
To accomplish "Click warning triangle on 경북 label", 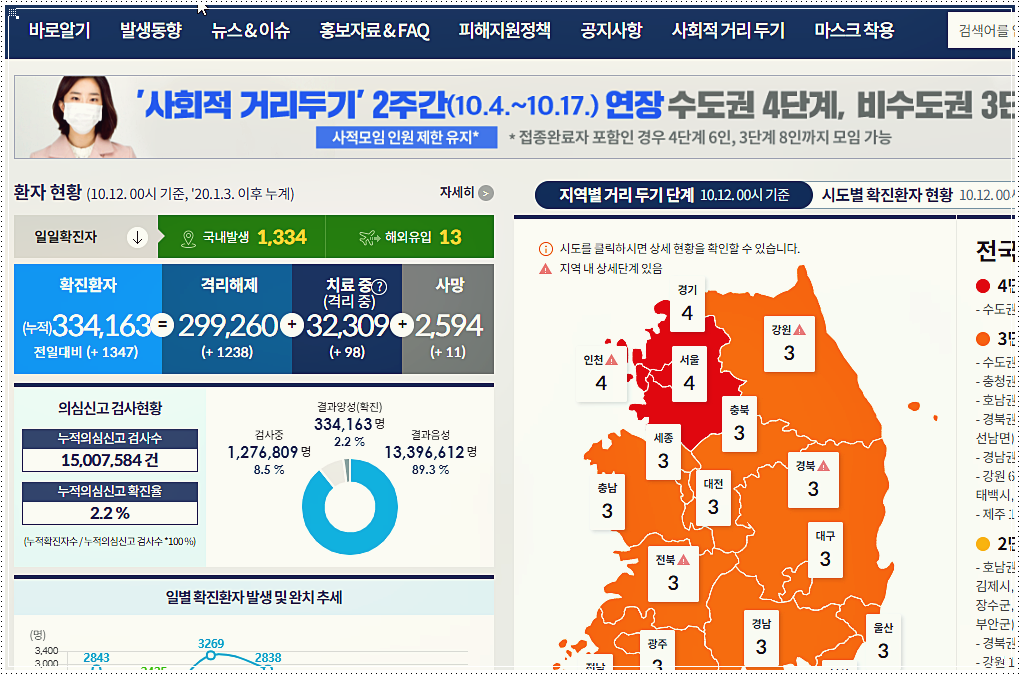I will click(824, 466).
